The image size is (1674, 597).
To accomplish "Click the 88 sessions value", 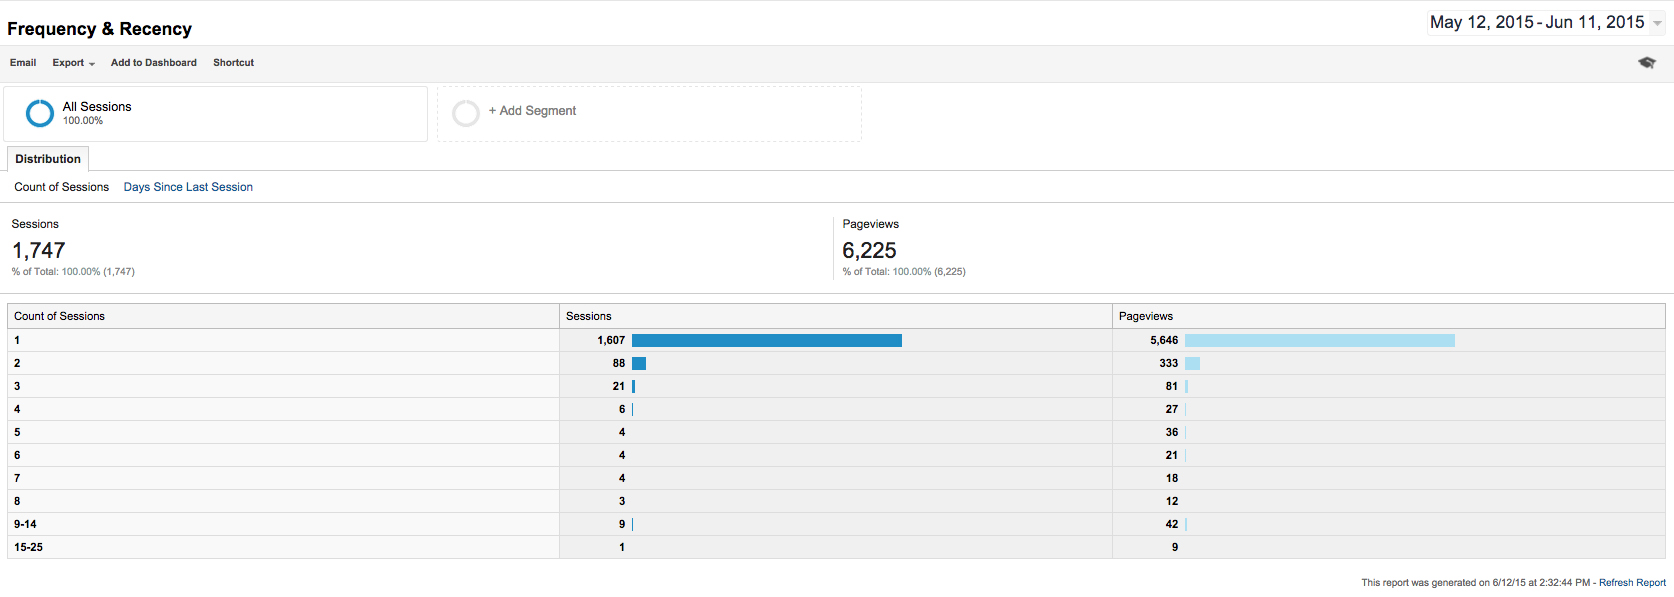I will [619, 364].
